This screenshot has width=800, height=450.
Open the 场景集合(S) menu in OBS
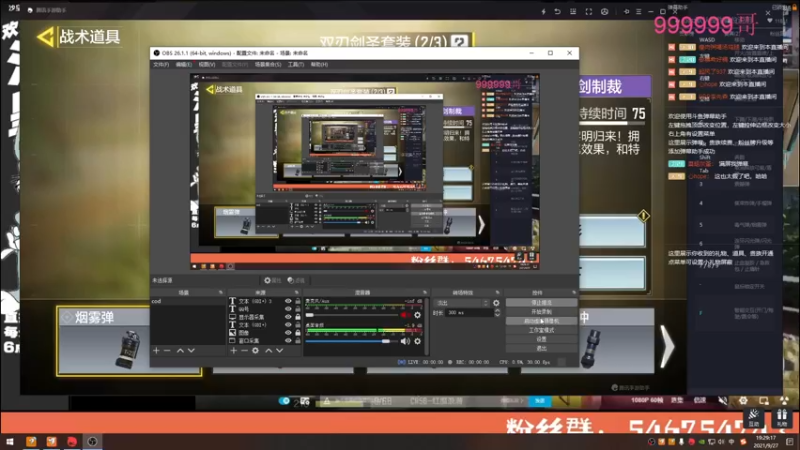point(268,65)
